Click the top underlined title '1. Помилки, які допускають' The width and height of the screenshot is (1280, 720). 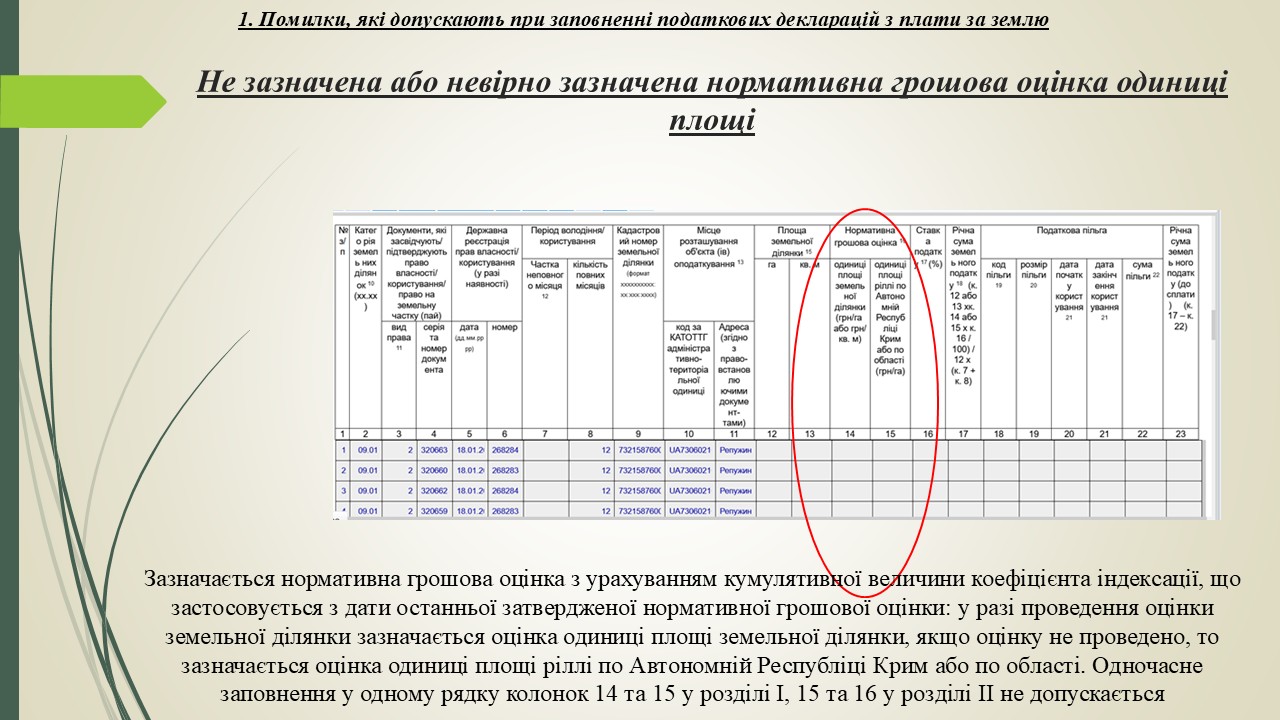pyautogui.click(x=643, y=19)
